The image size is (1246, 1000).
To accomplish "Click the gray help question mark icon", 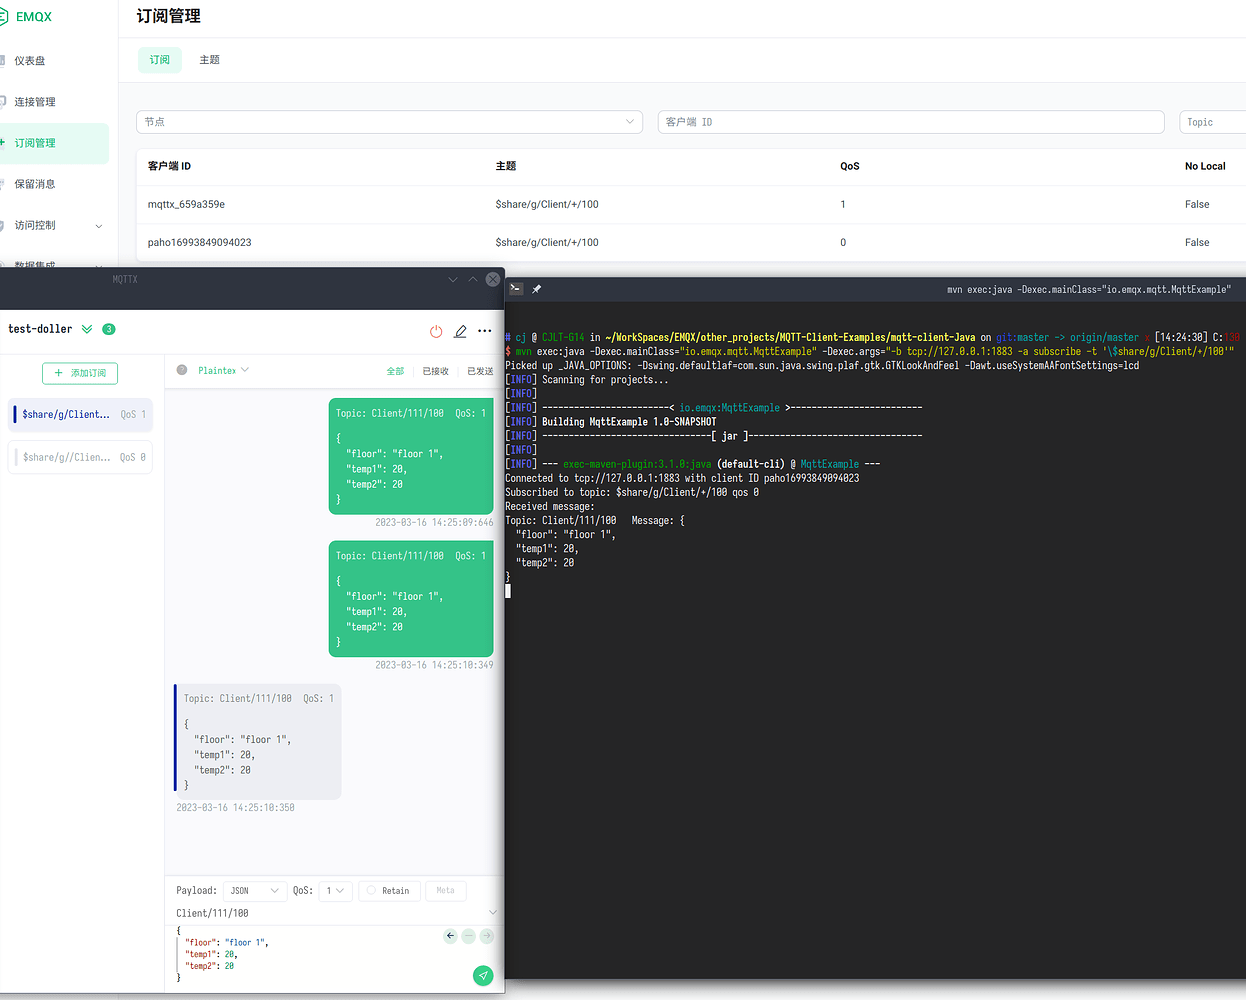I will click(x=182, y=370).
